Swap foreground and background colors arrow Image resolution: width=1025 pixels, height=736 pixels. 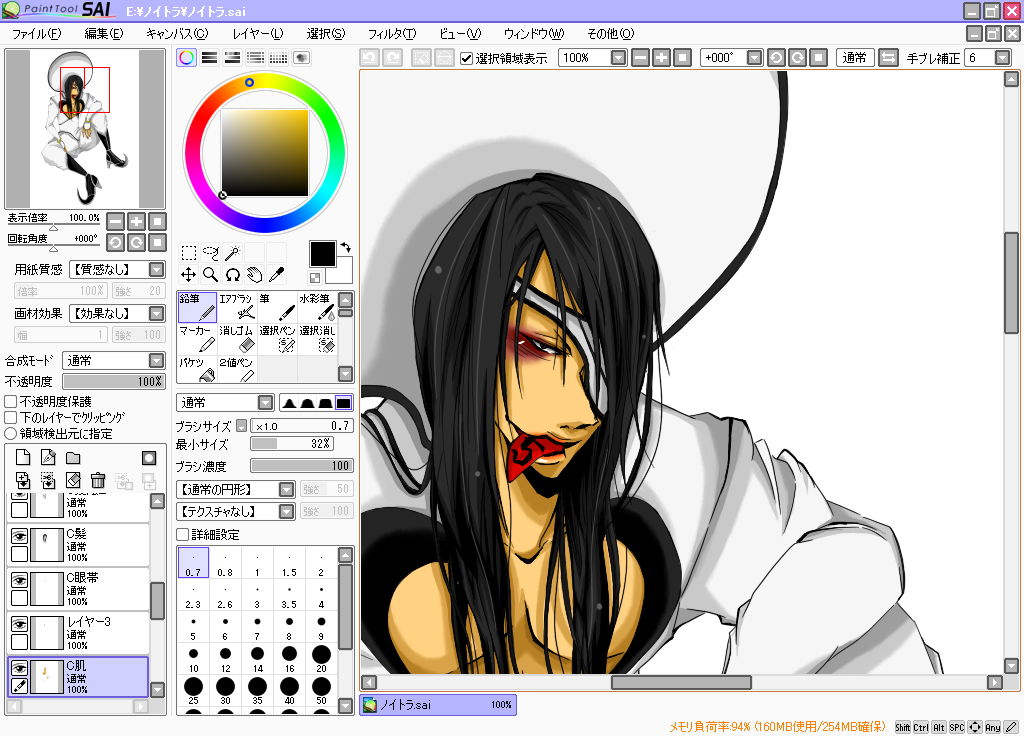point(346,247)
